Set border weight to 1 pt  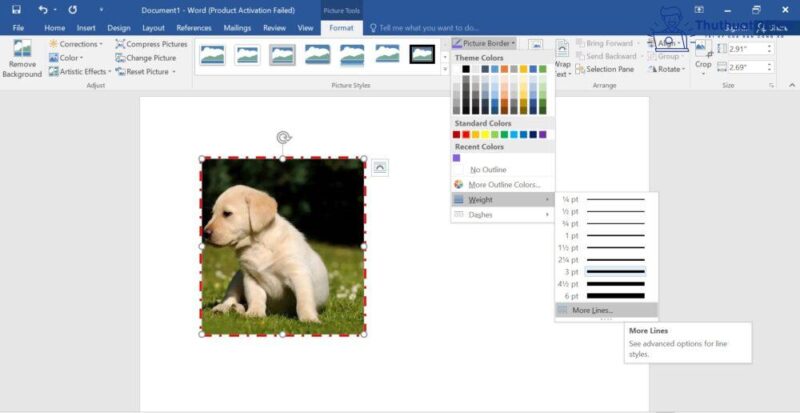(x=606, y=236)
